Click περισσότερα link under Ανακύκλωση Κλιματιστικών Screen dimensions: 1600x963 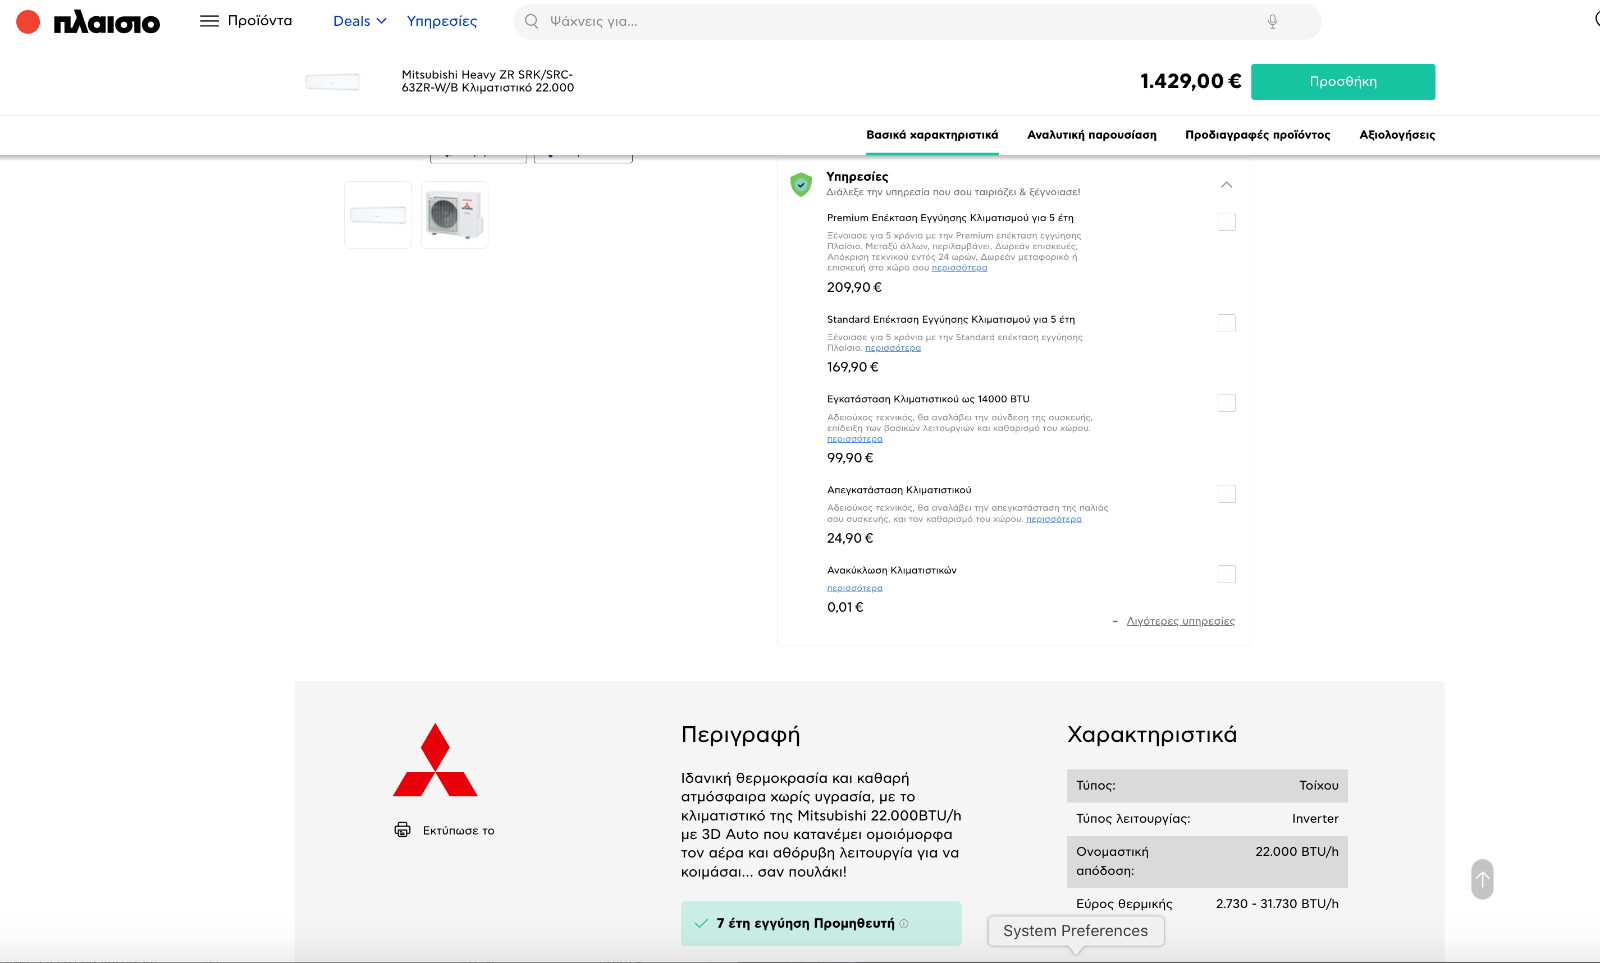coord(855,588)
